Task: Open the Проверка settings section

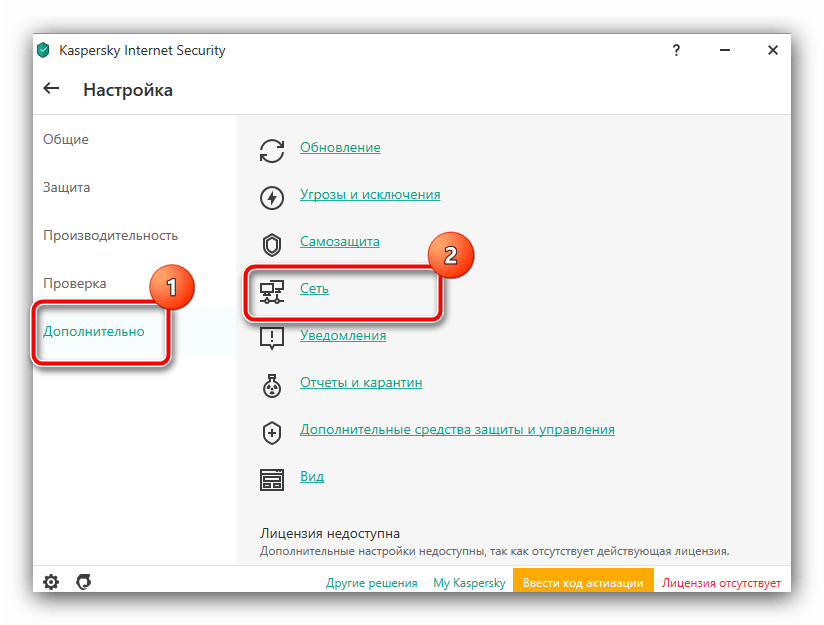Action: point(75,283)
